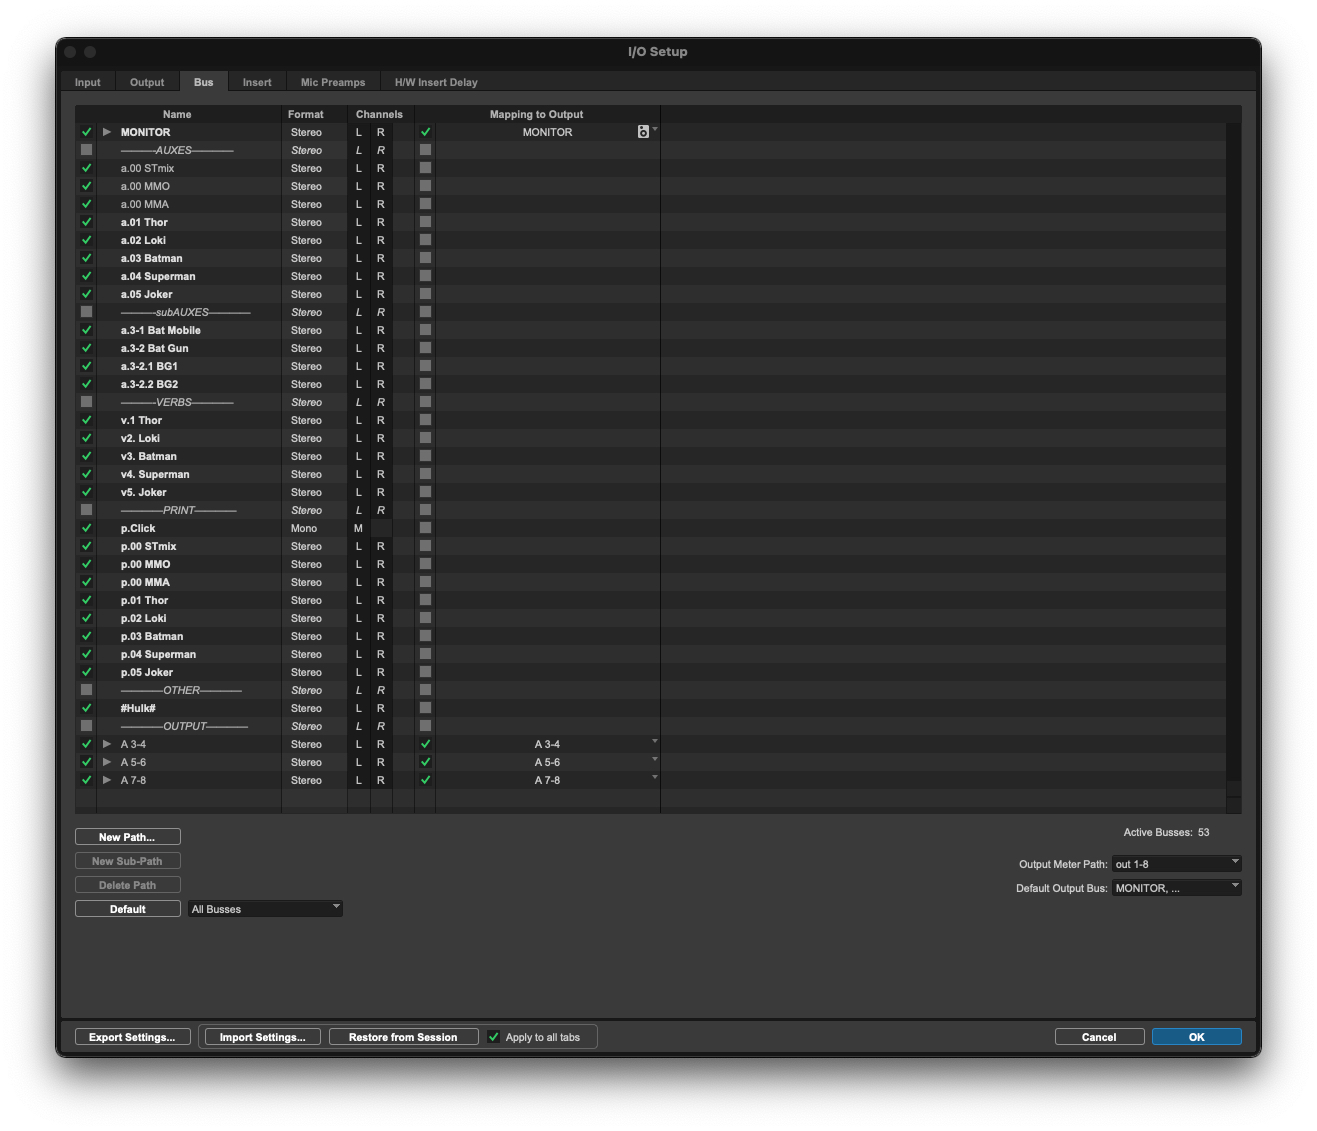
Task: Expand the MONITOR bus disclosure triangle
Action: point(107,132)
